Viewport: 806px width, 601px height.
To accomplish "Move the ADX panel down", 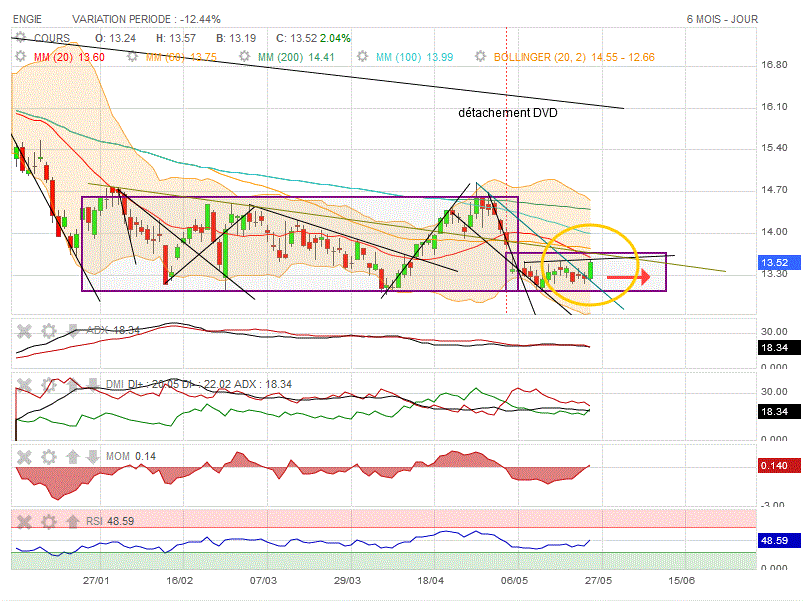I will pos(74,330).
